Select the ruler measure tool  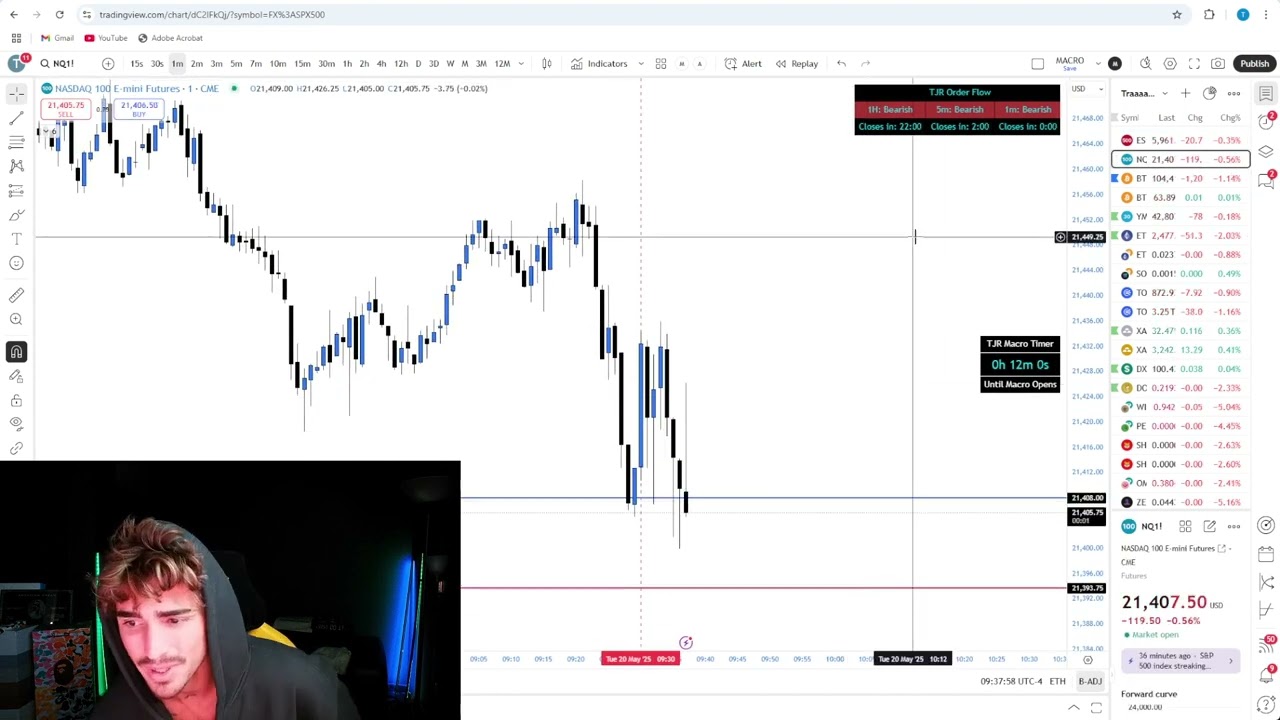pyautogui.click(x=16, y=295)
